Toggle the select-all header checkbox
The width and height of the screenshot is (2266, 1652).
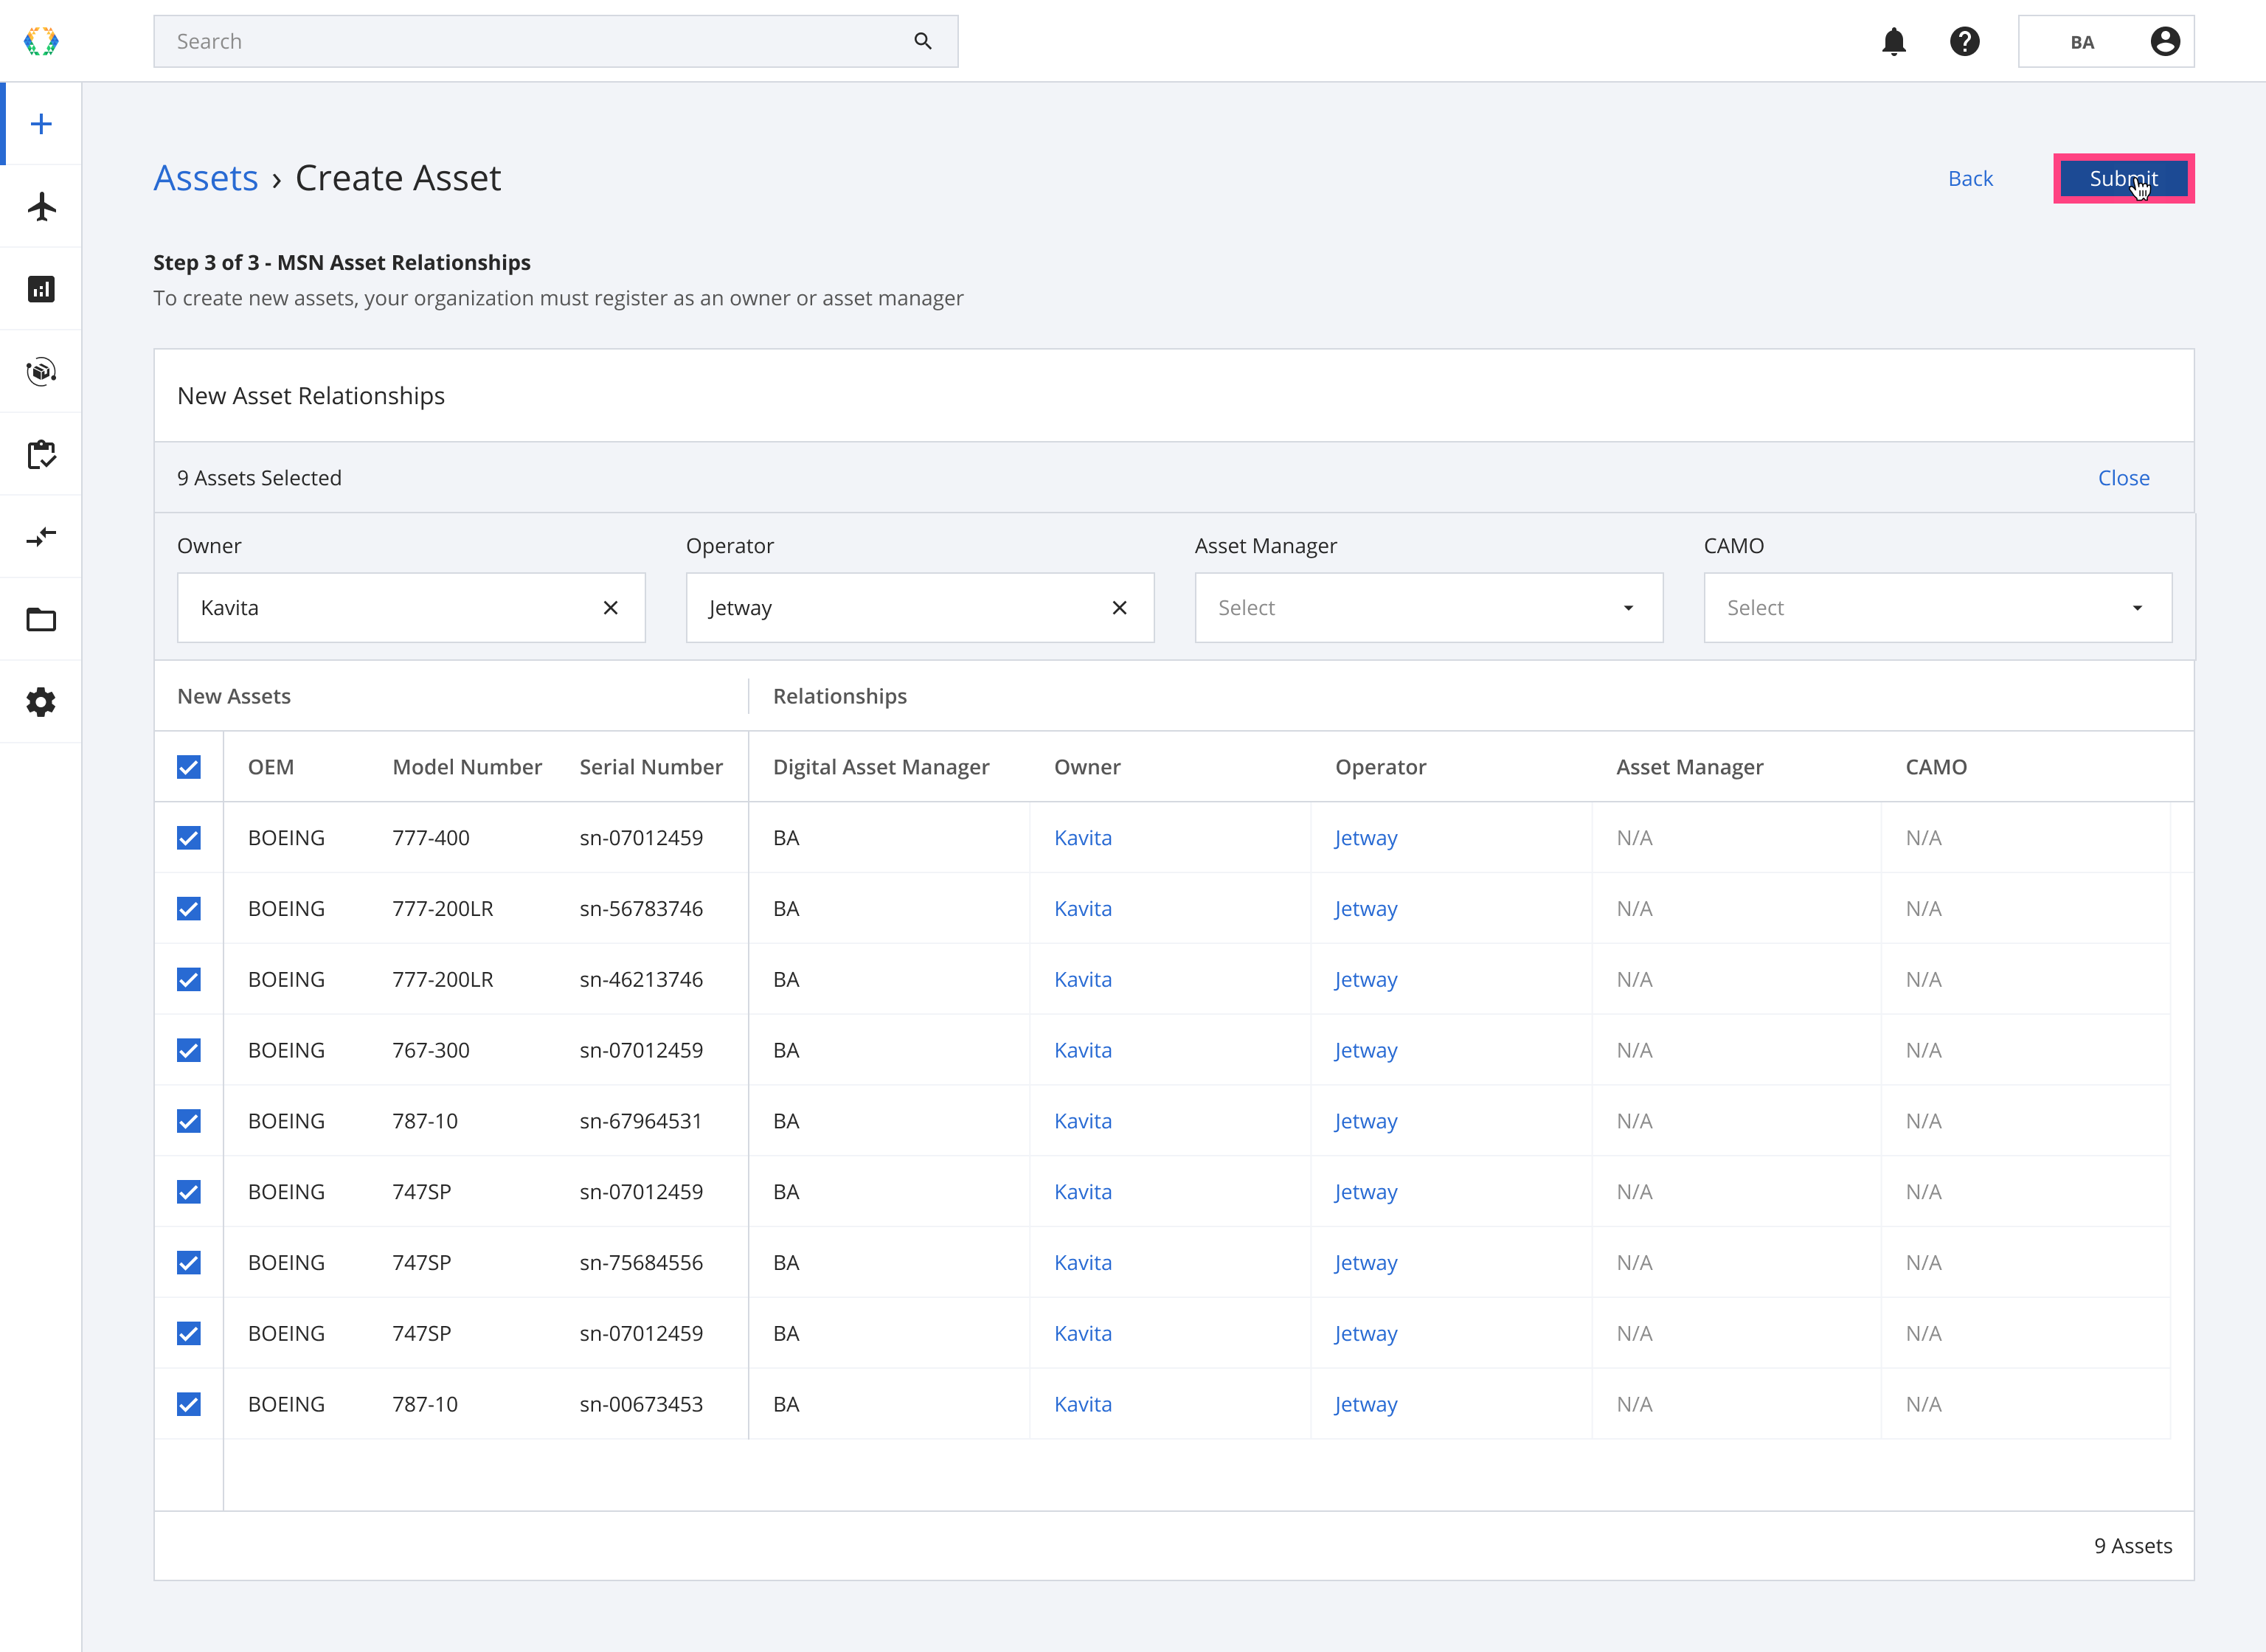(188, 767)
